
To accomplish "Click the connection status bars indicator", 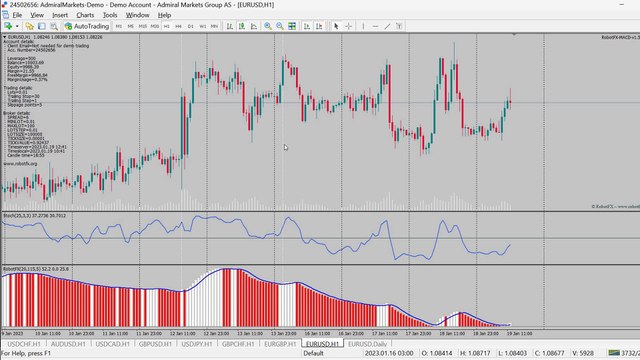I will coord(614,353).
